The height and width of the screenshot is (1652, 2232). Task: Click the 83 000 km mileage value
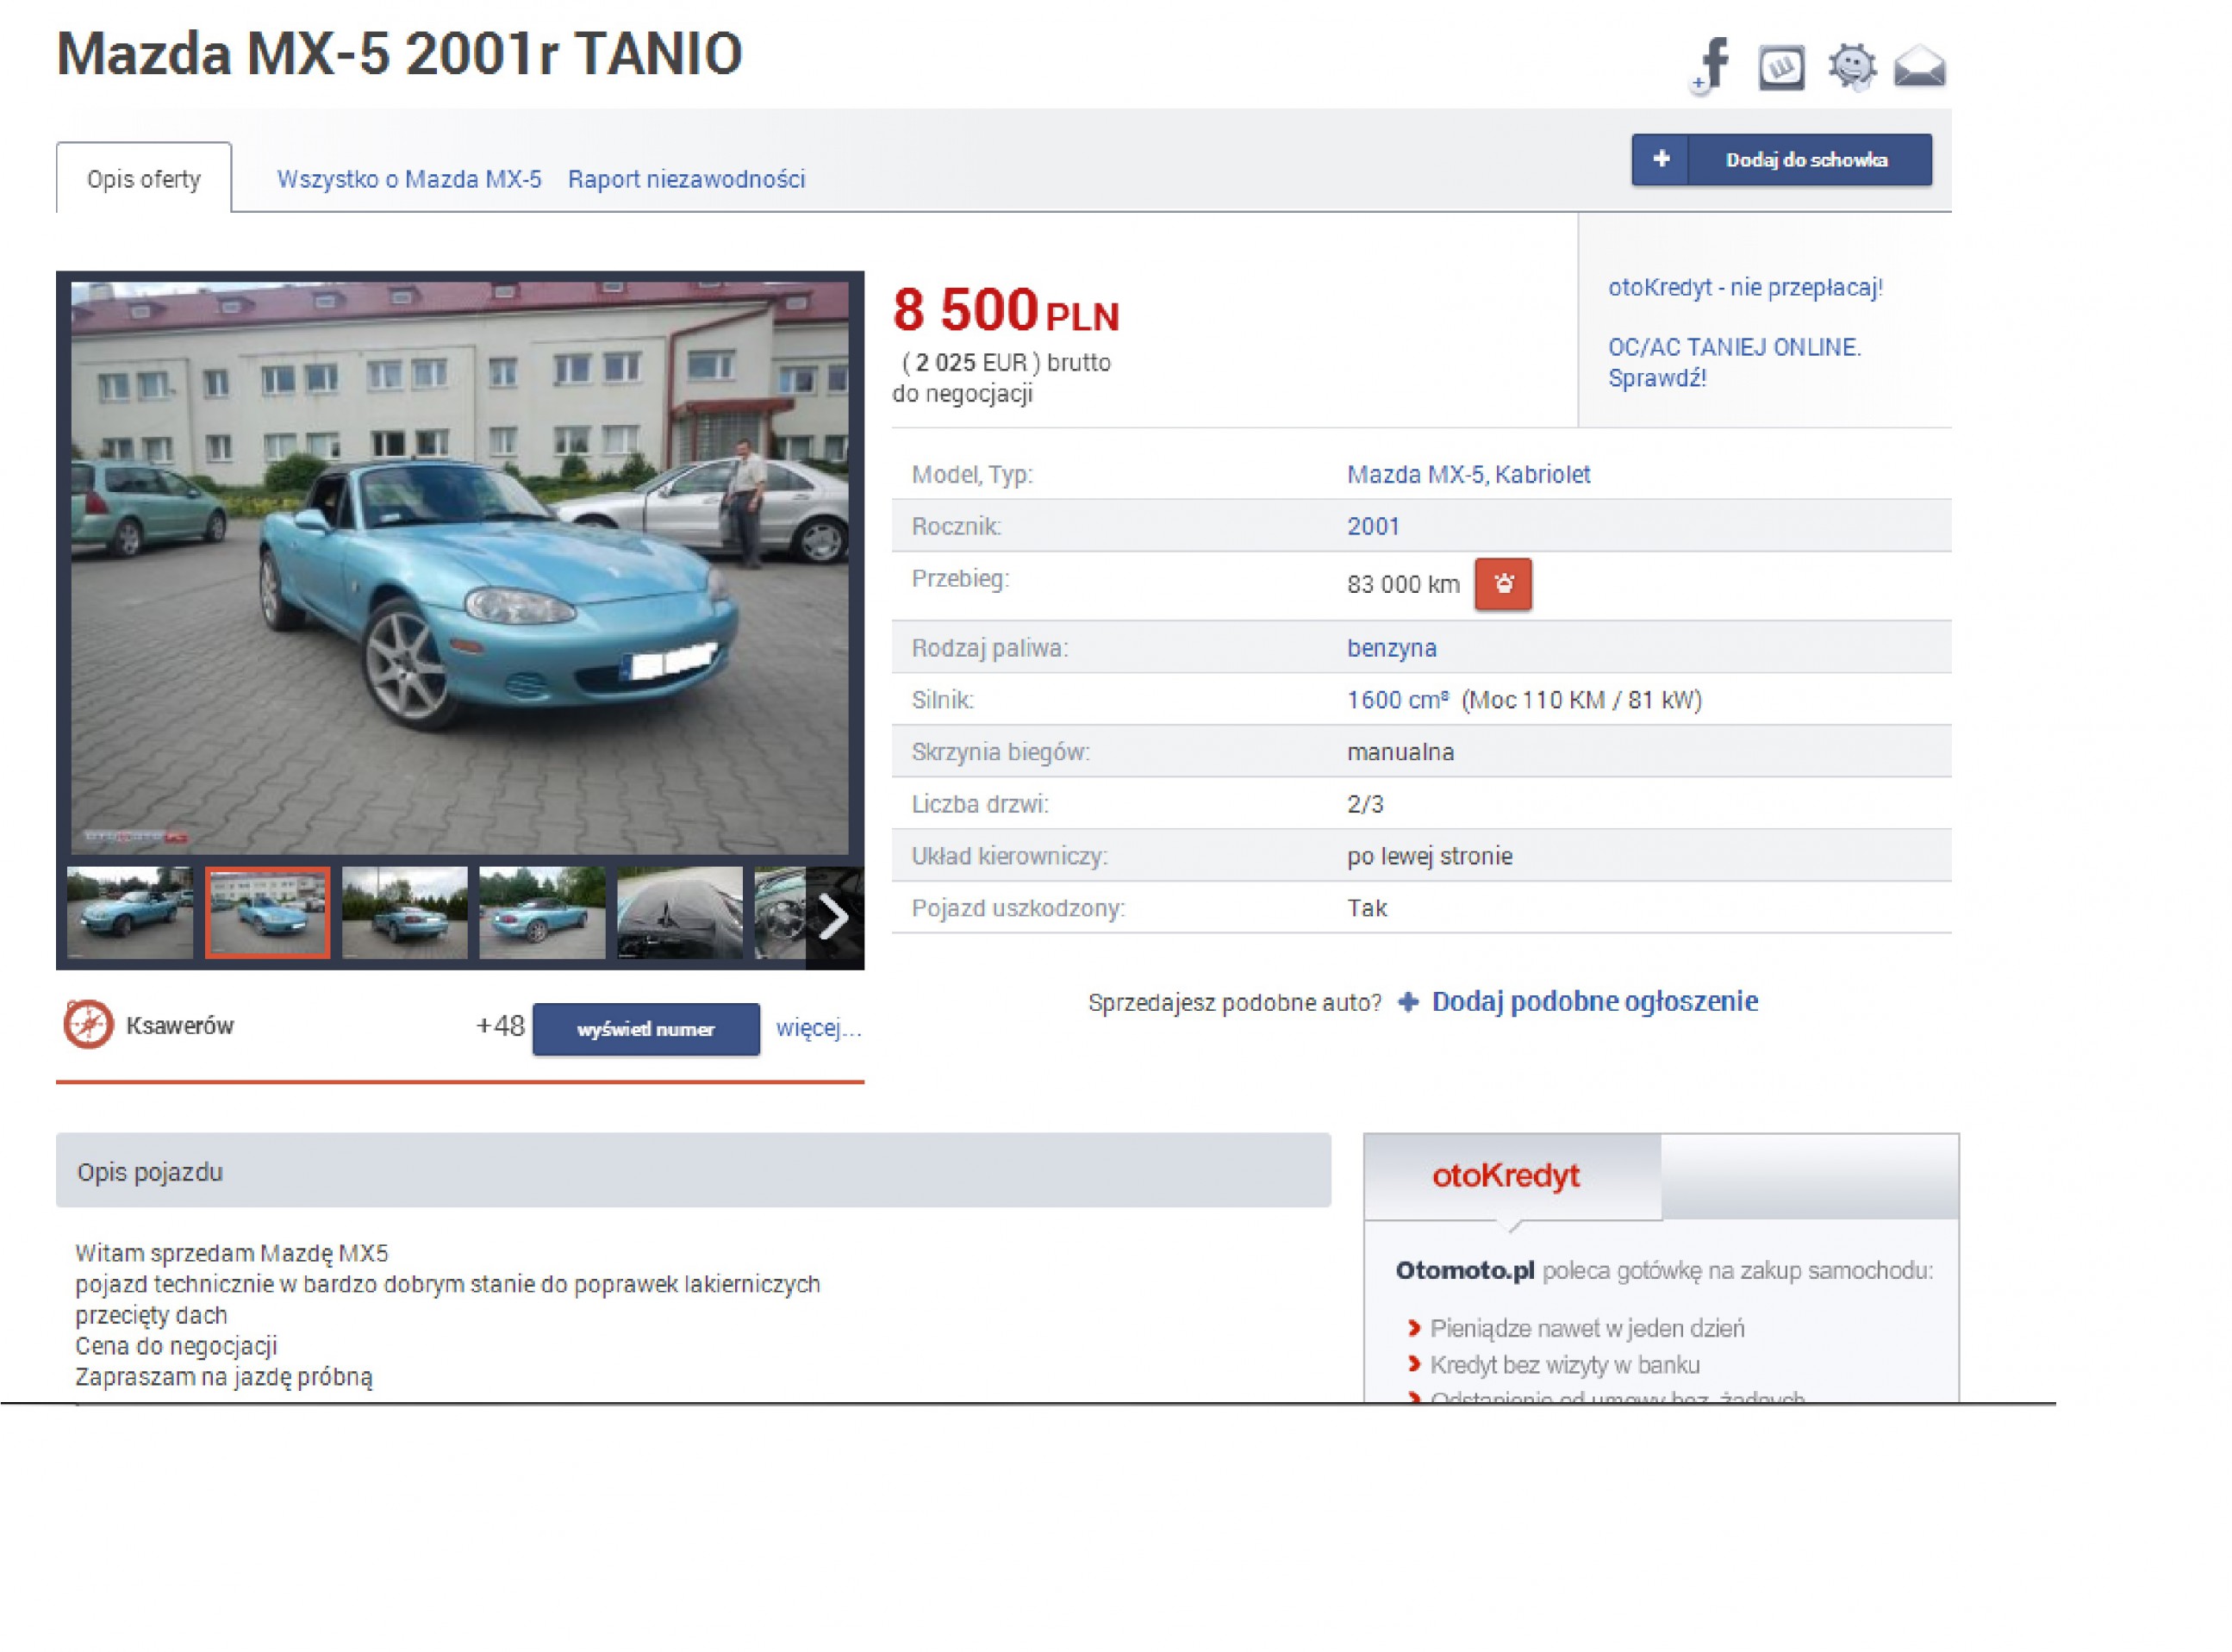[x=1403, y=585]
